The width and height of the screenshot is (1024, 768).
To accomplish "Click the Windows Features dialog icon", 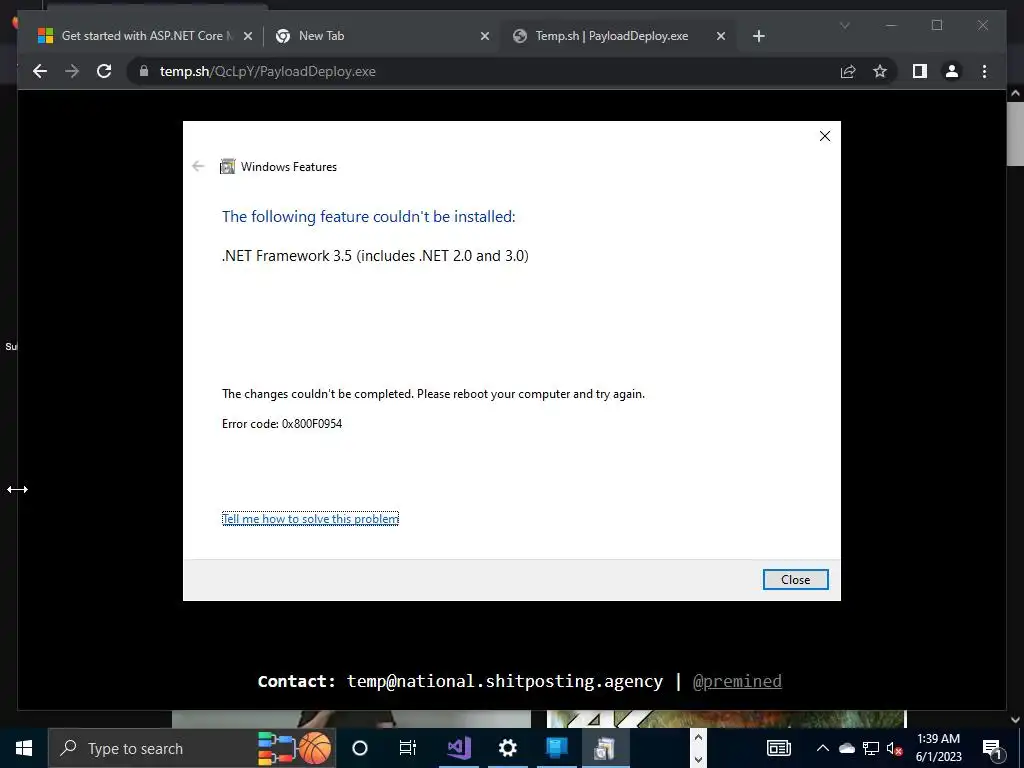I will point(227,167).
